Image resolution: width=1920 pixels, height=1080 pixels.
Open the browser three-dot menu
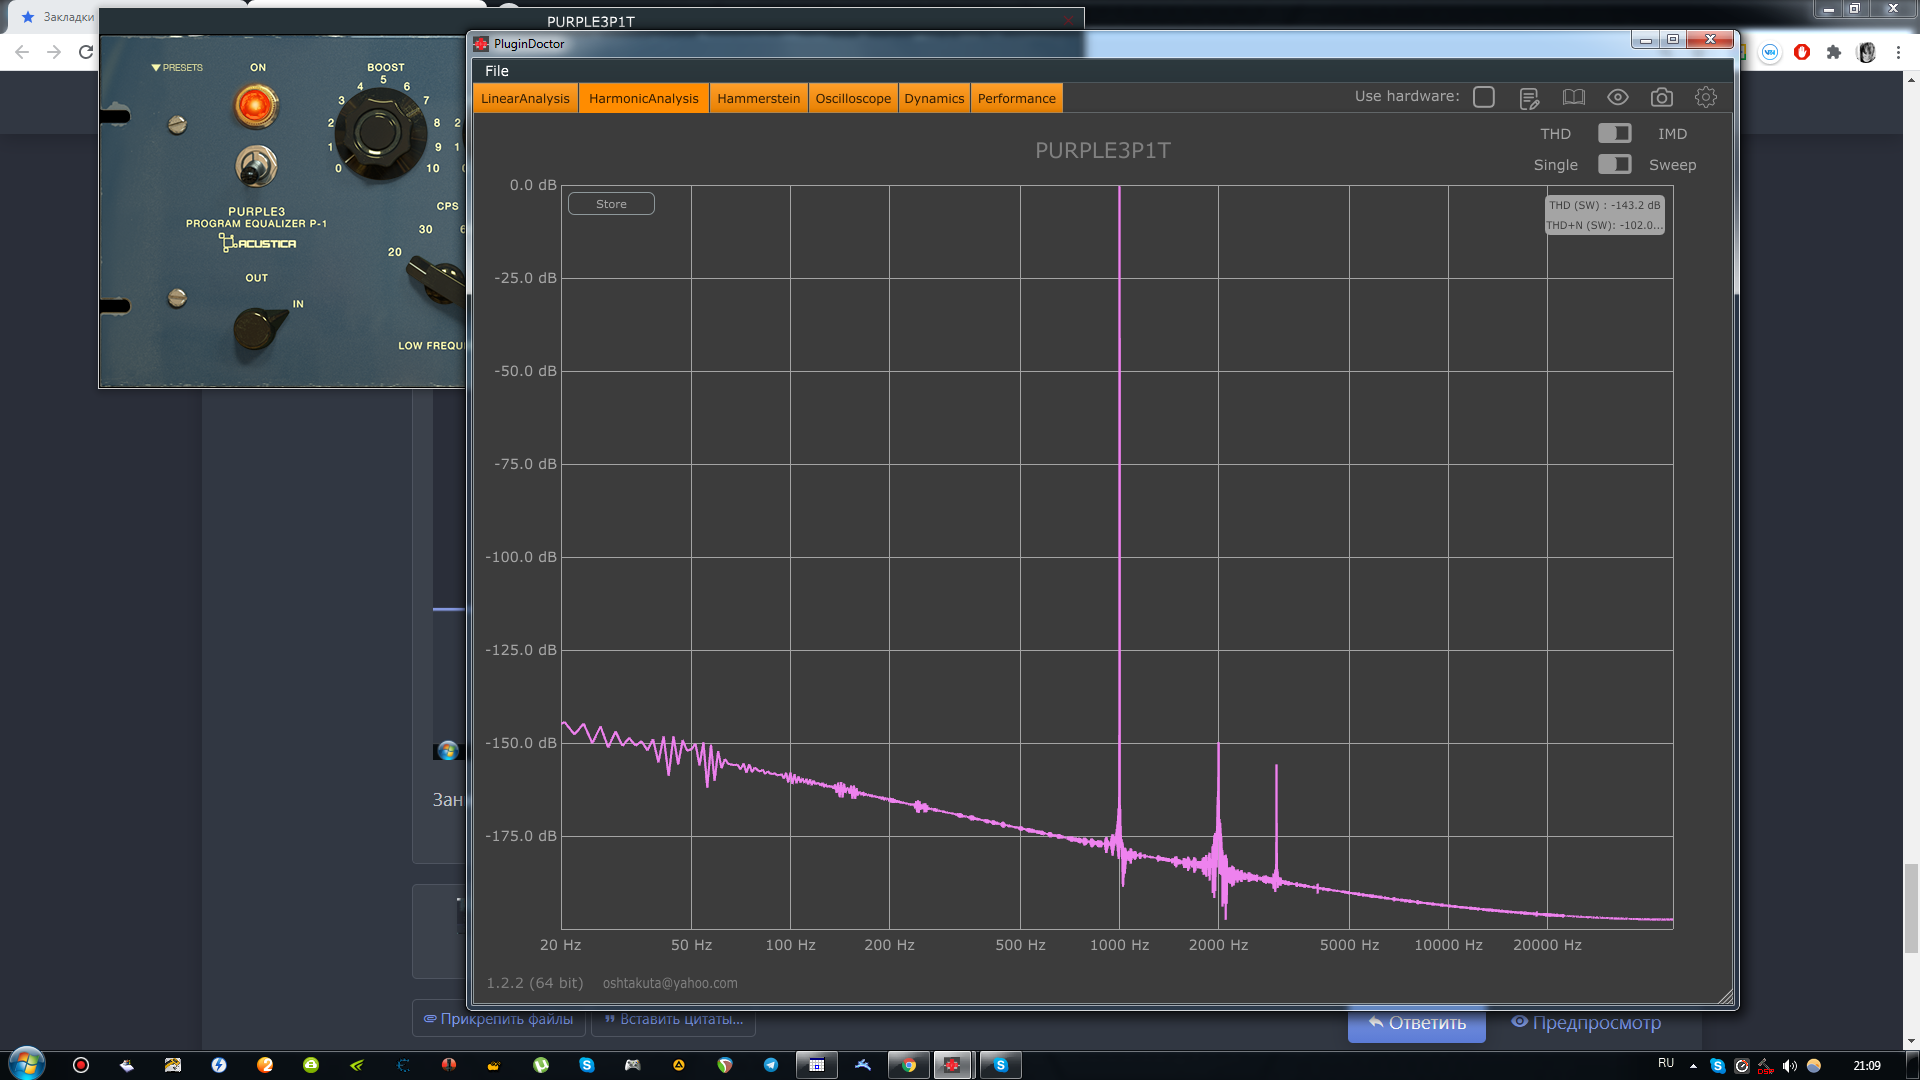(1898, 52)
